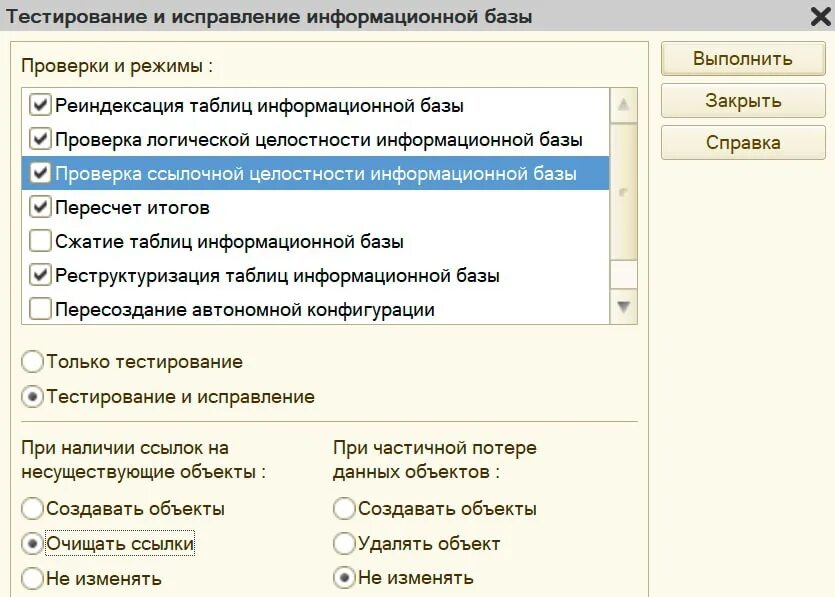Image resolution: width=835 pixels, height=597 pixels.
Task: Uncheck Реиндексация таблиц информационной базы
Action: click(x=40, y=105)
